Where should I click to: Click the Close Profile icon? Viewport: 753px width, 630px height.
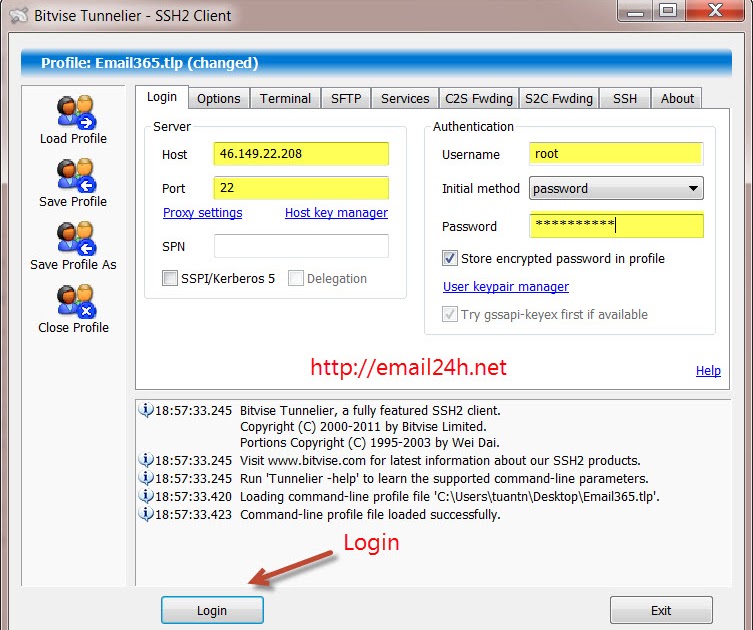pyautogui.click(x=76, y=301)
